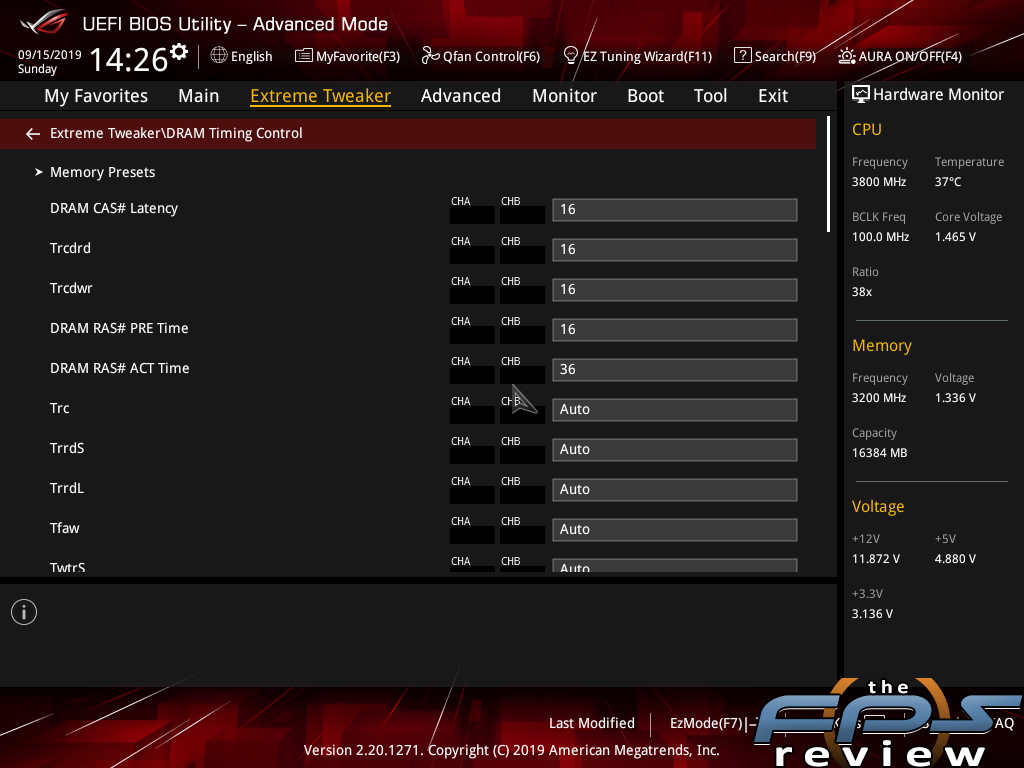1024x768 pixels.
Task: Select the DRAM RAS# ACT Time label
Action: tap(120, 368)
